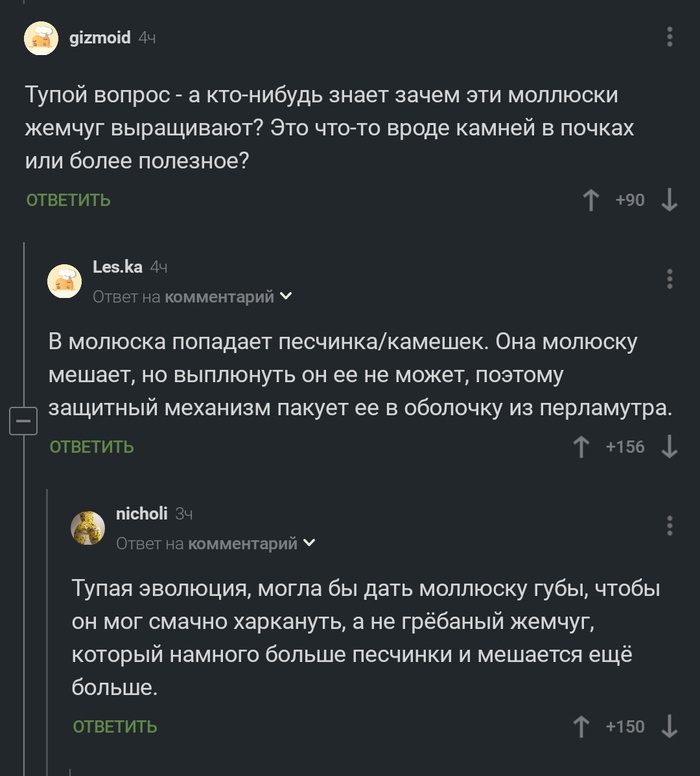Reply to Les.ka's comment

(x=92, y=447)
